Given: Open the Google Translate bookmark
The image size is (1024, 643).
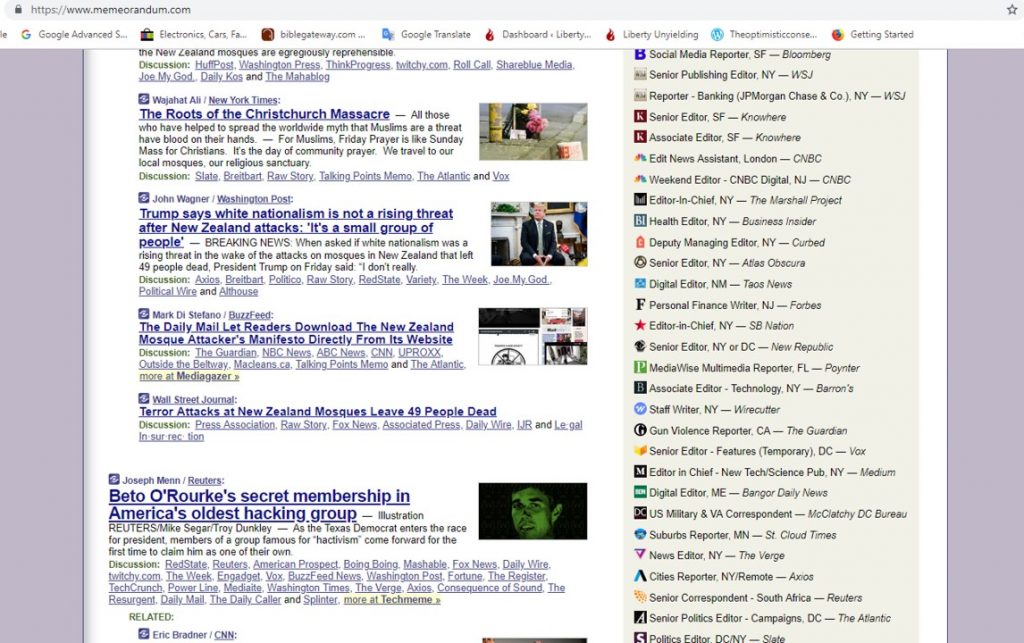Looking at the screenshot, I should 426,35.
